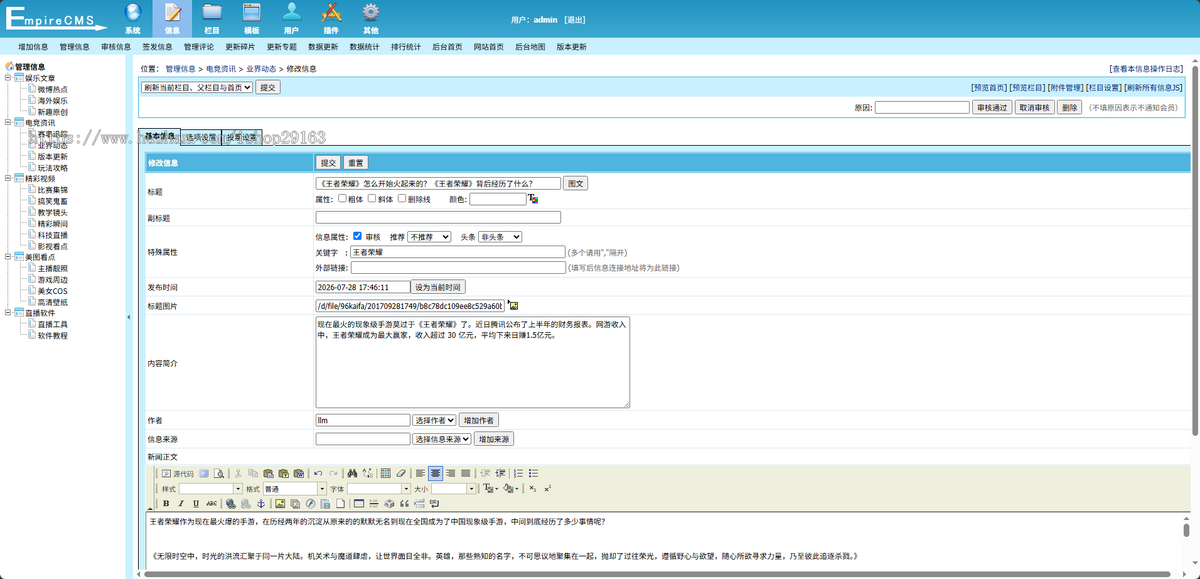The width and height of the screenshot is (1200, 579).
Task: Open the editor background color picker
Action: click(511, 488)
